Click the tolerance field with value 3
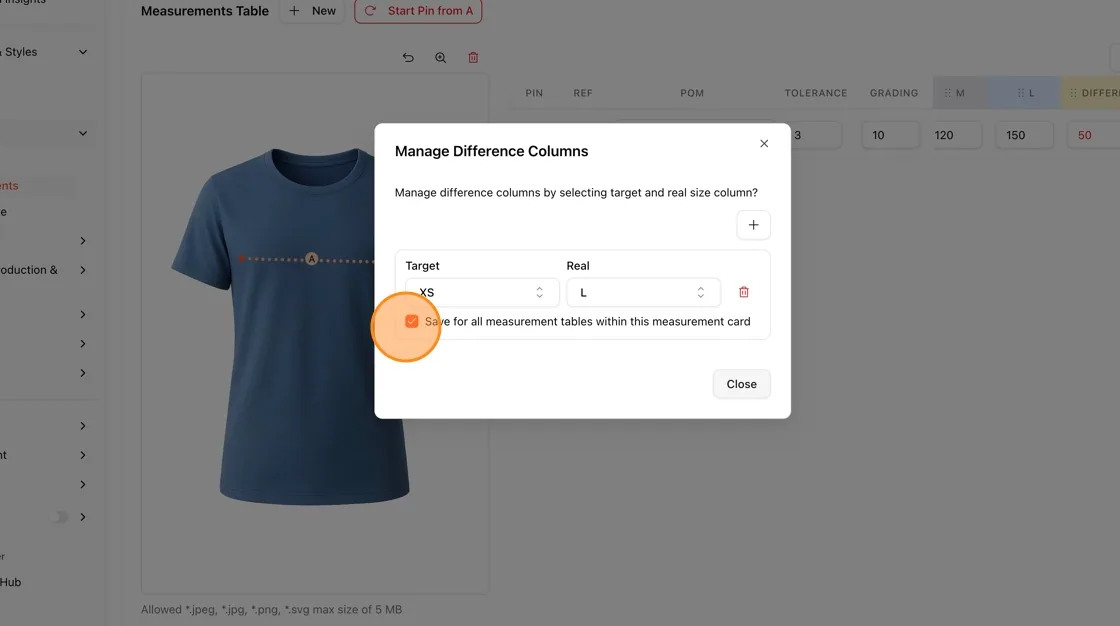1120x626 pixels. tap(816, 135)
